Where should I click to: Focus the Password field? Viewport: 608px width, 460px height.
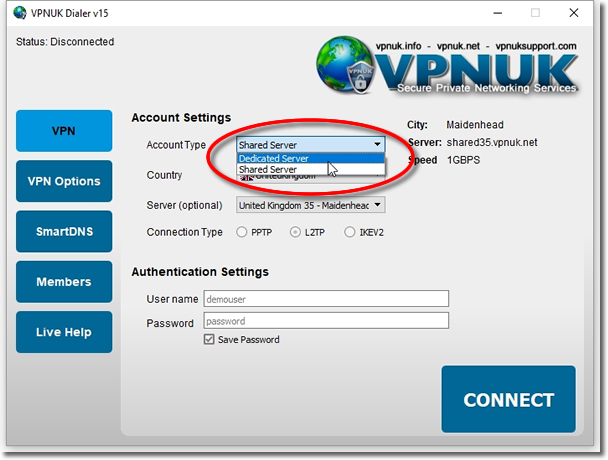pyautogui.click(x=326, y=321)
